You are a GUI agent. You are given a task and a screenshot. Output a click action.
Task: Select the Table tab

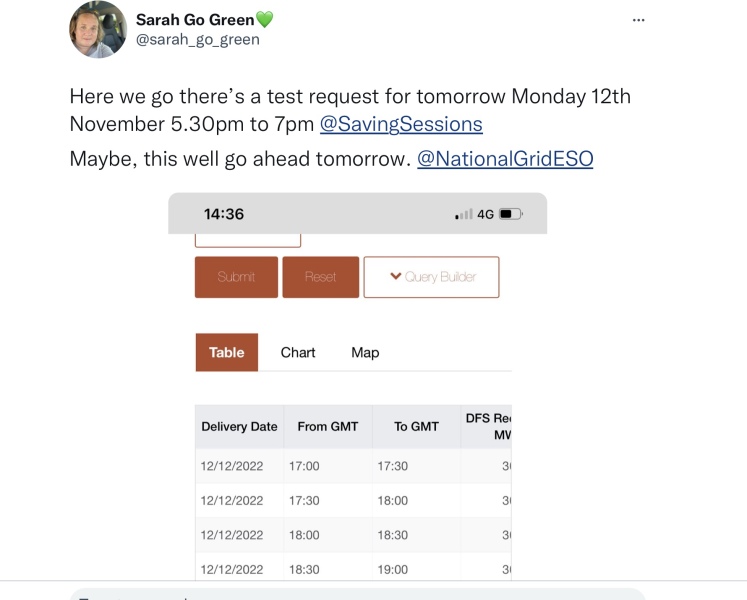coord(227,352)
